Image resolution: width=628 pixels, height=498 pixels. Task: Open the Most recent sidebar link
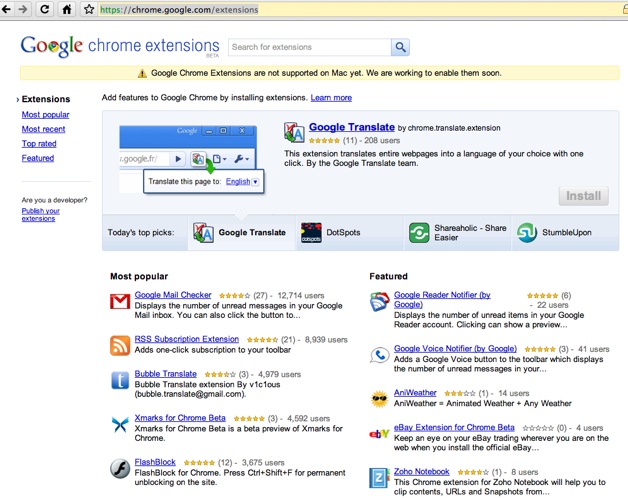(x=43, y=129)
